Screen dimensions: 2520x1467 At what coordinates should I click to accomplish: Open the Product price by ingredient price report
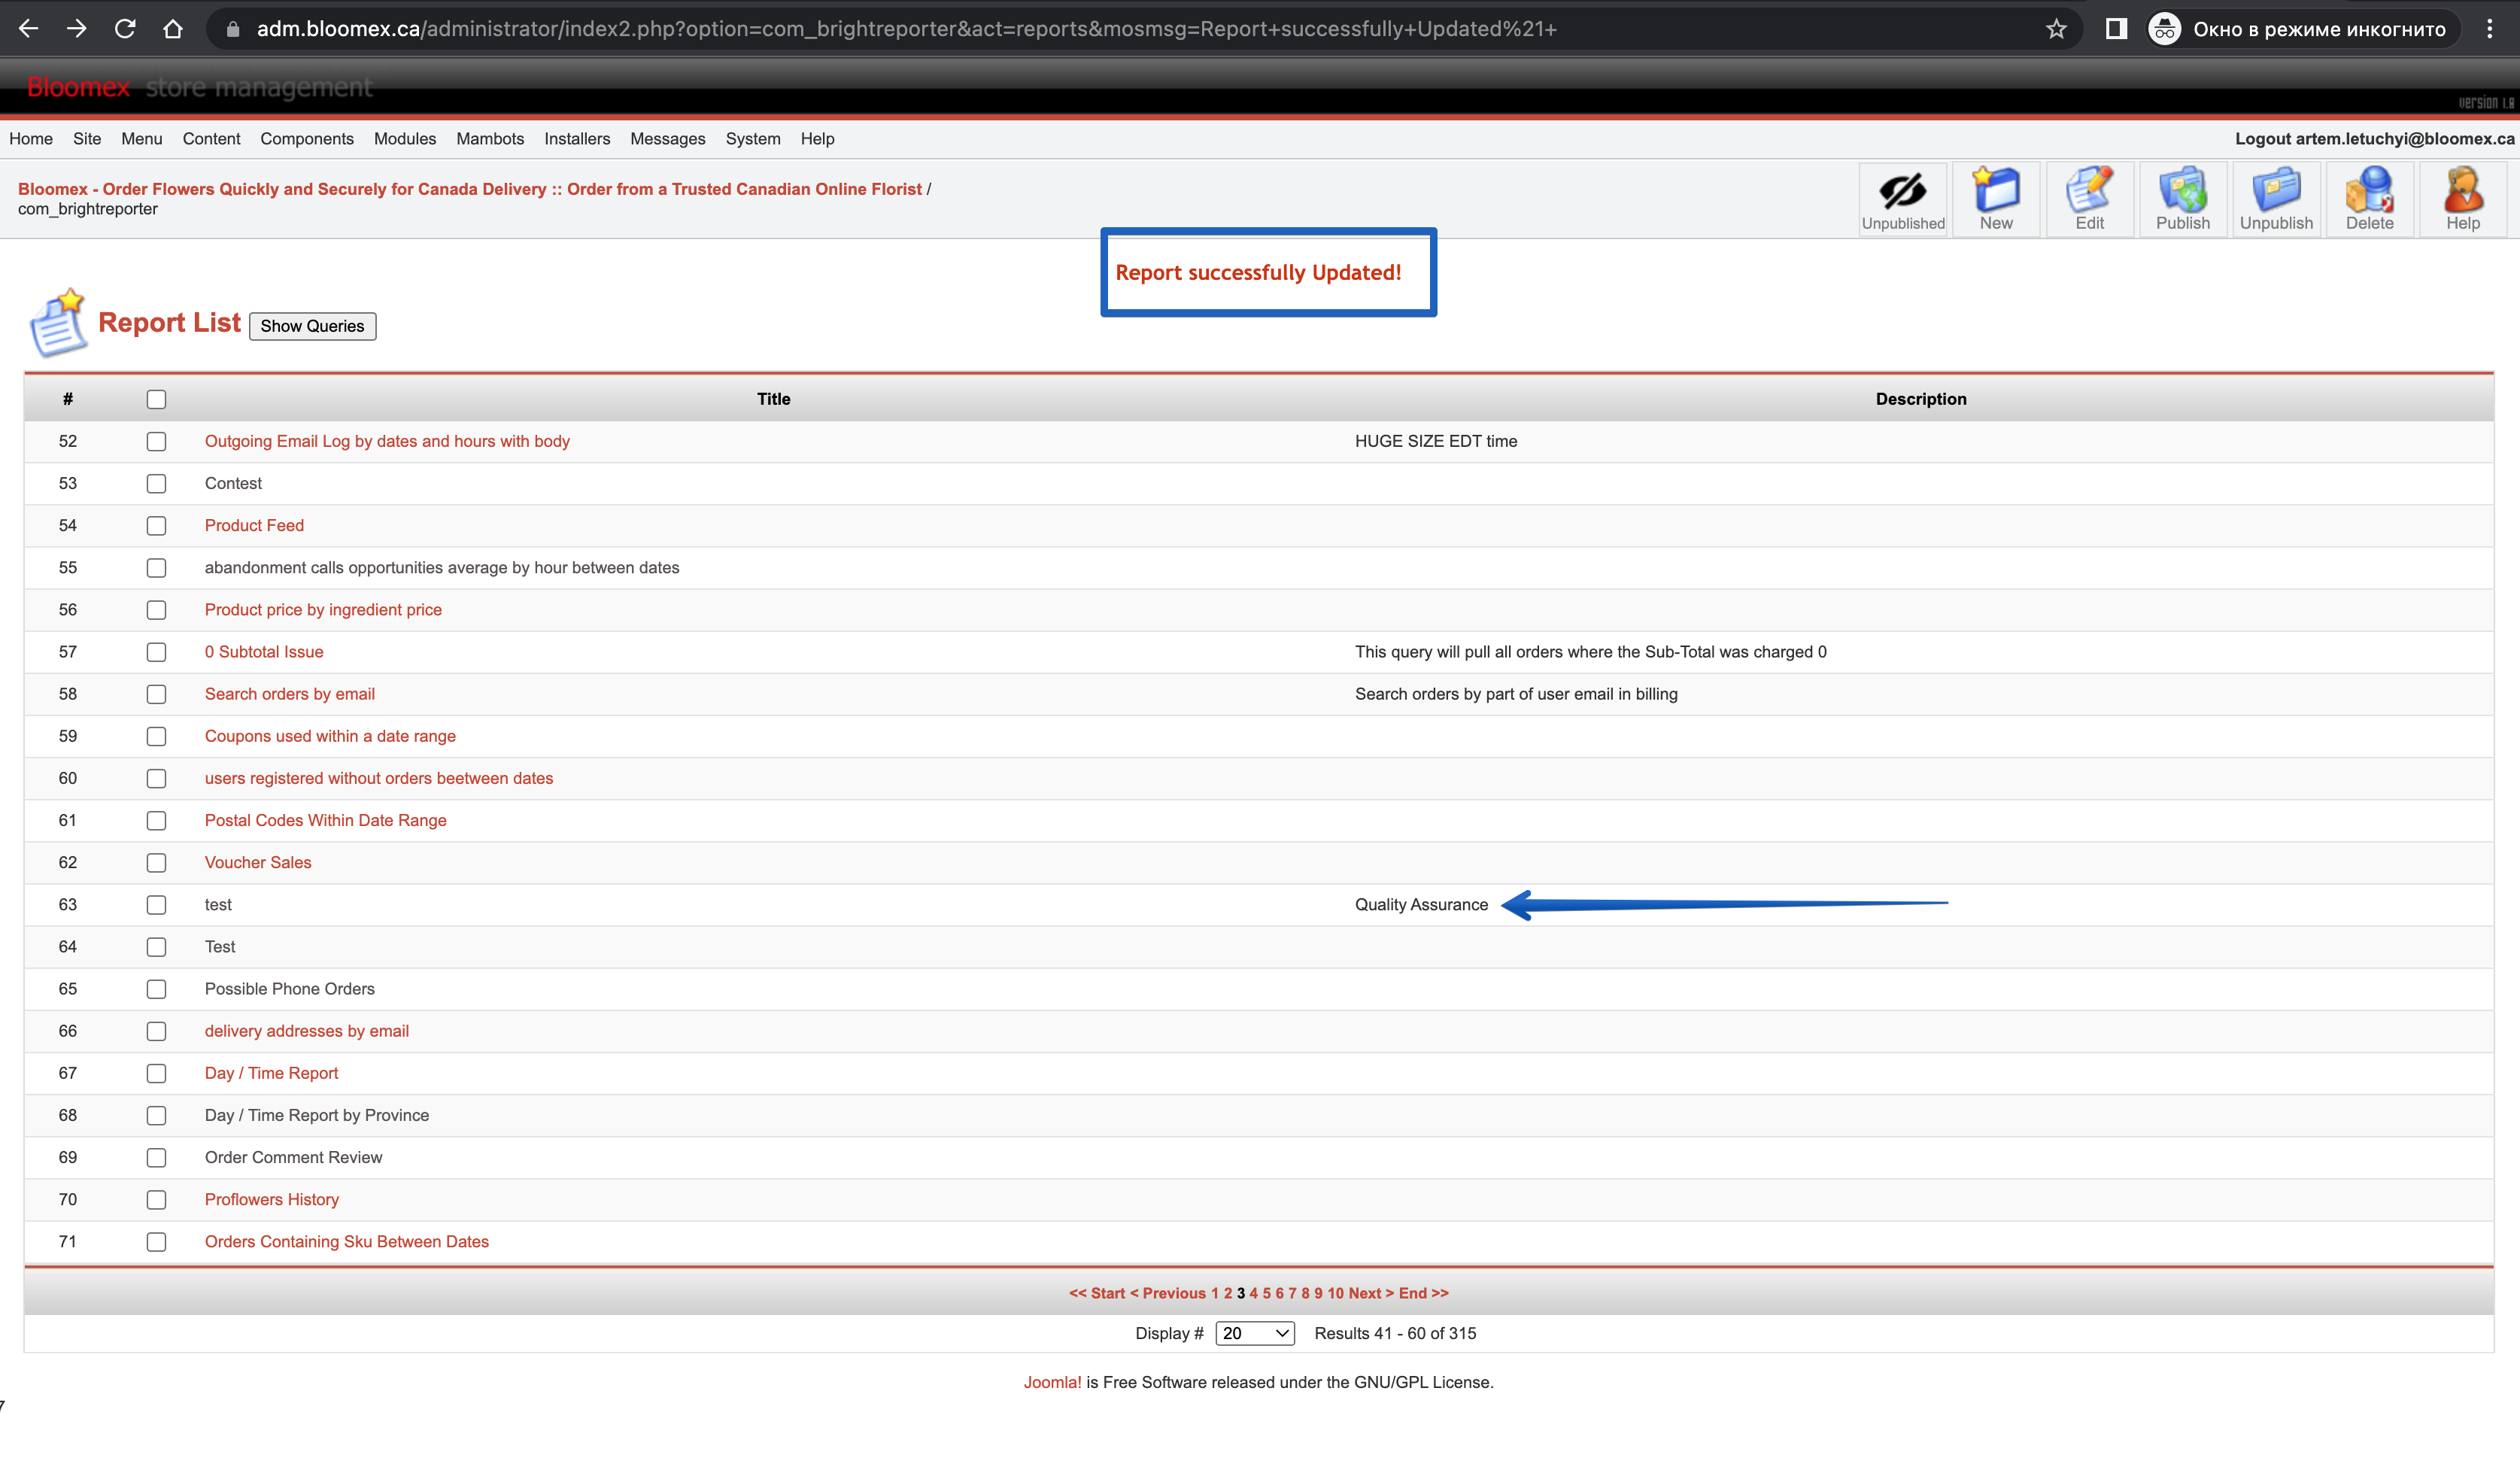tap(323, 610)
